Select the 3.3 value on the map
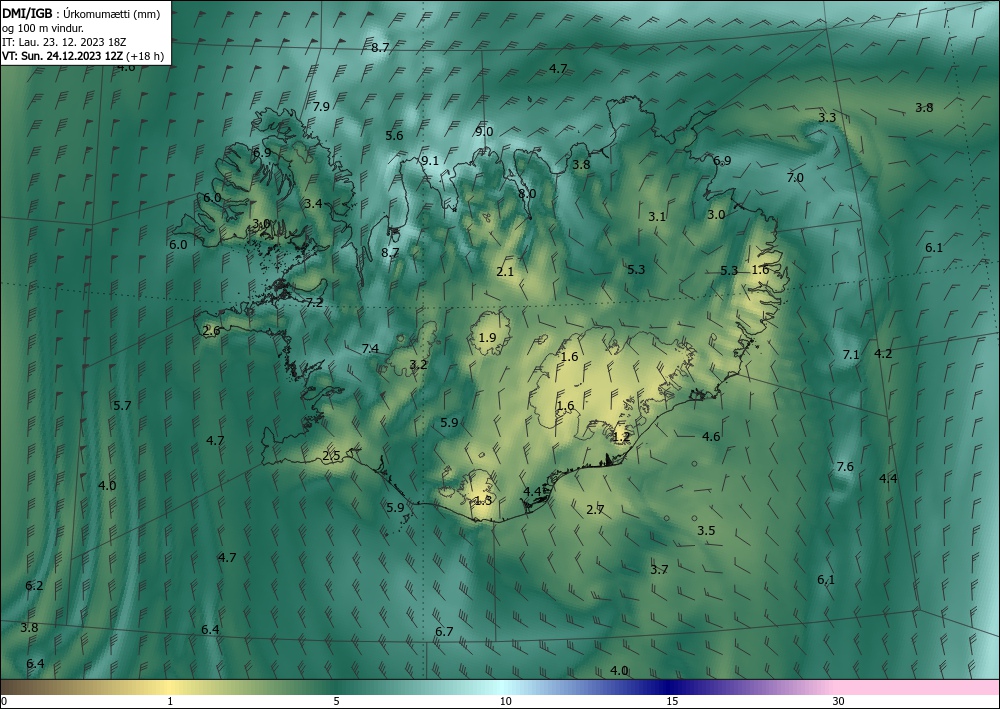The height and width of the screenshot is (709, 1000). [827, 118]
